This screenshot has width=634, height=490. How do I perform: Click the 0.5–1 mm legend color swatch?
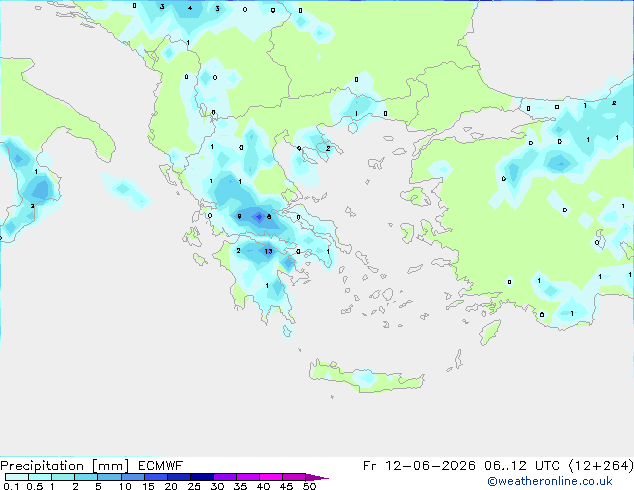coord(40,477)
